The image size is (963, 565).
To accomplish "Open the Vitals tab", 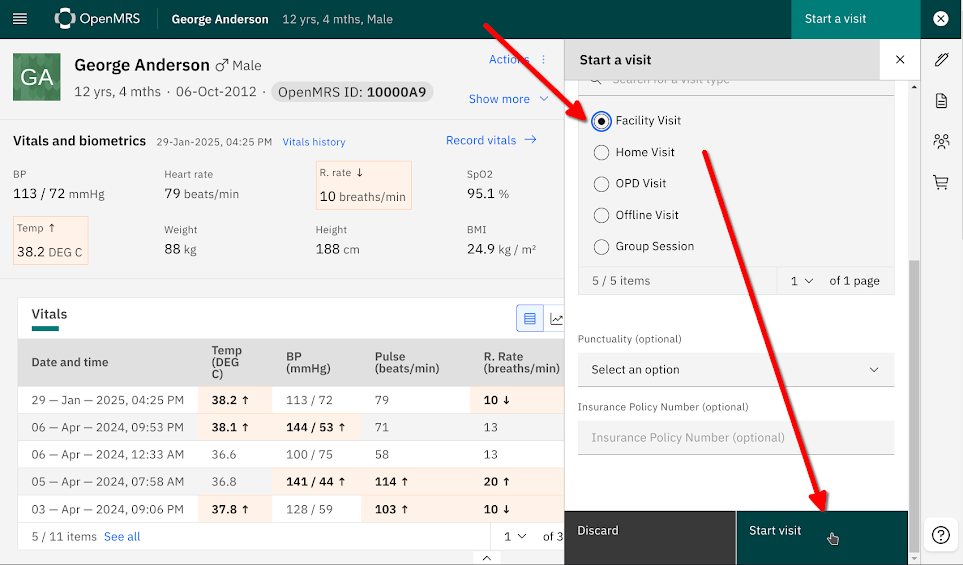I will point(49,314).
